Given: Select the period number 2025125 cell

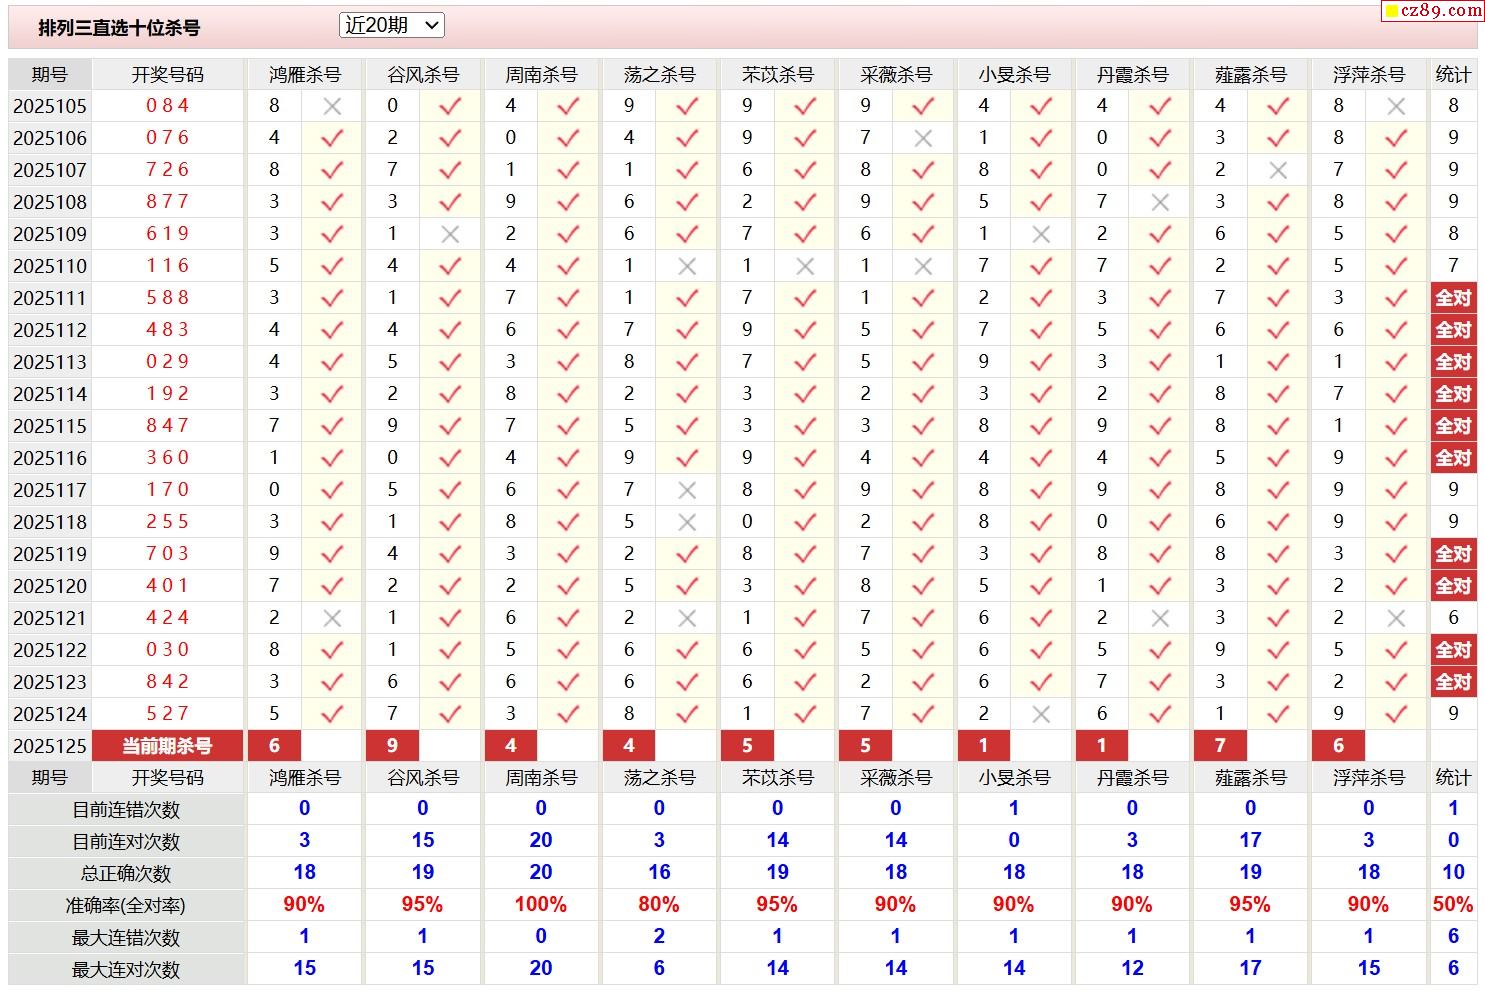Looking at the screenshot, I should (x=50, y=746).
